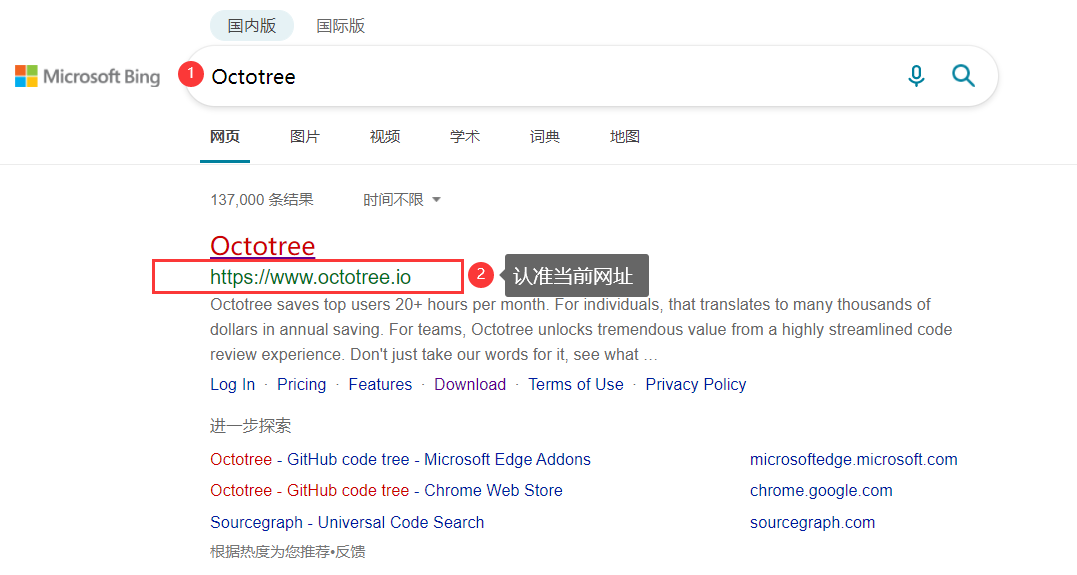Open the Features sitelink
The width and height of the screenshot is (1077, 575).
click(380, 385)
